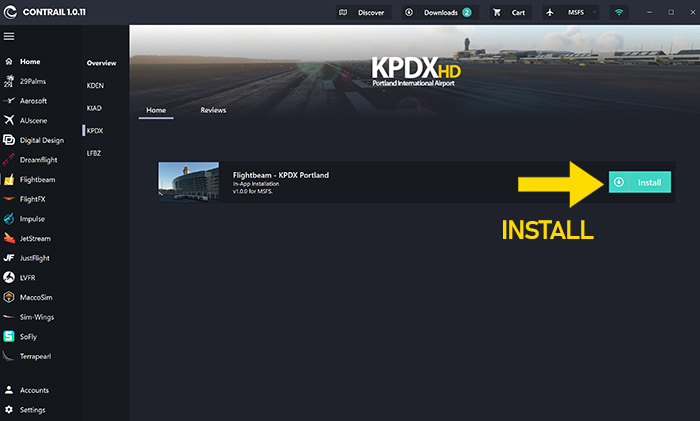Image resolution: width=700 pixels, height=421 pixels.
Task: Click the Downloads arrow icon
Action: 409,13
